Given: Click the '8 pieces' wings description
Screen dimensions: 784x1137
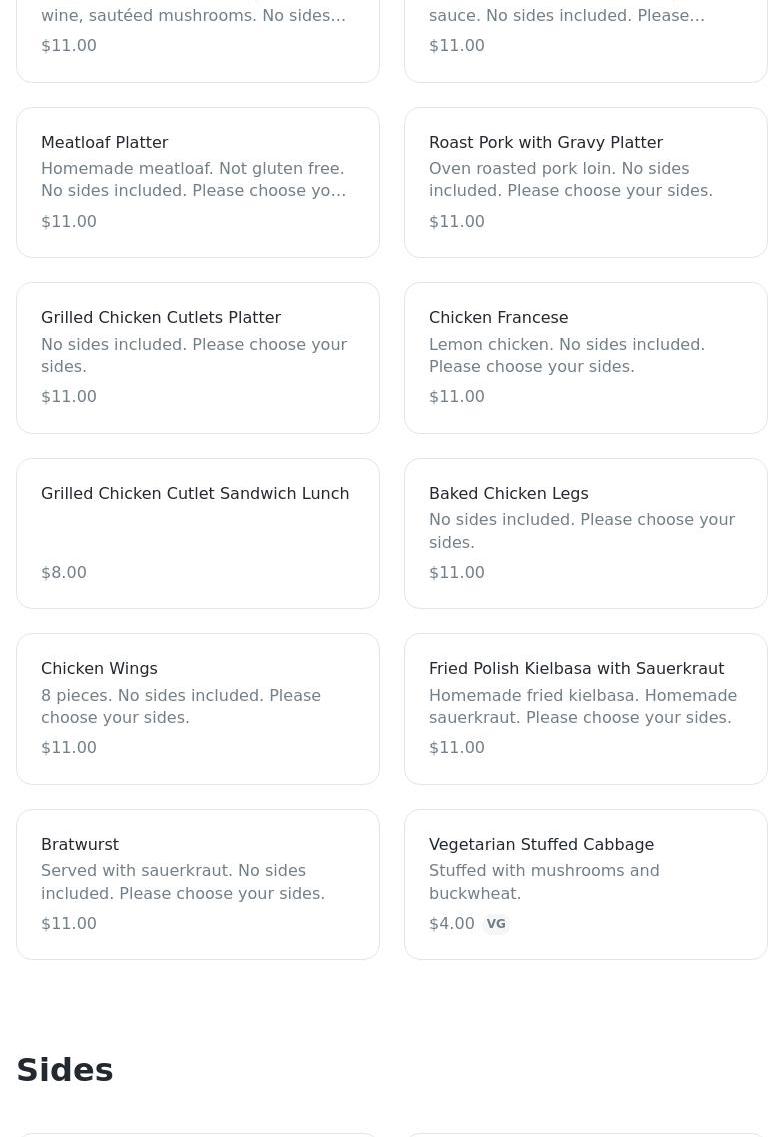Looking at the screenshot, I should 181,707.
